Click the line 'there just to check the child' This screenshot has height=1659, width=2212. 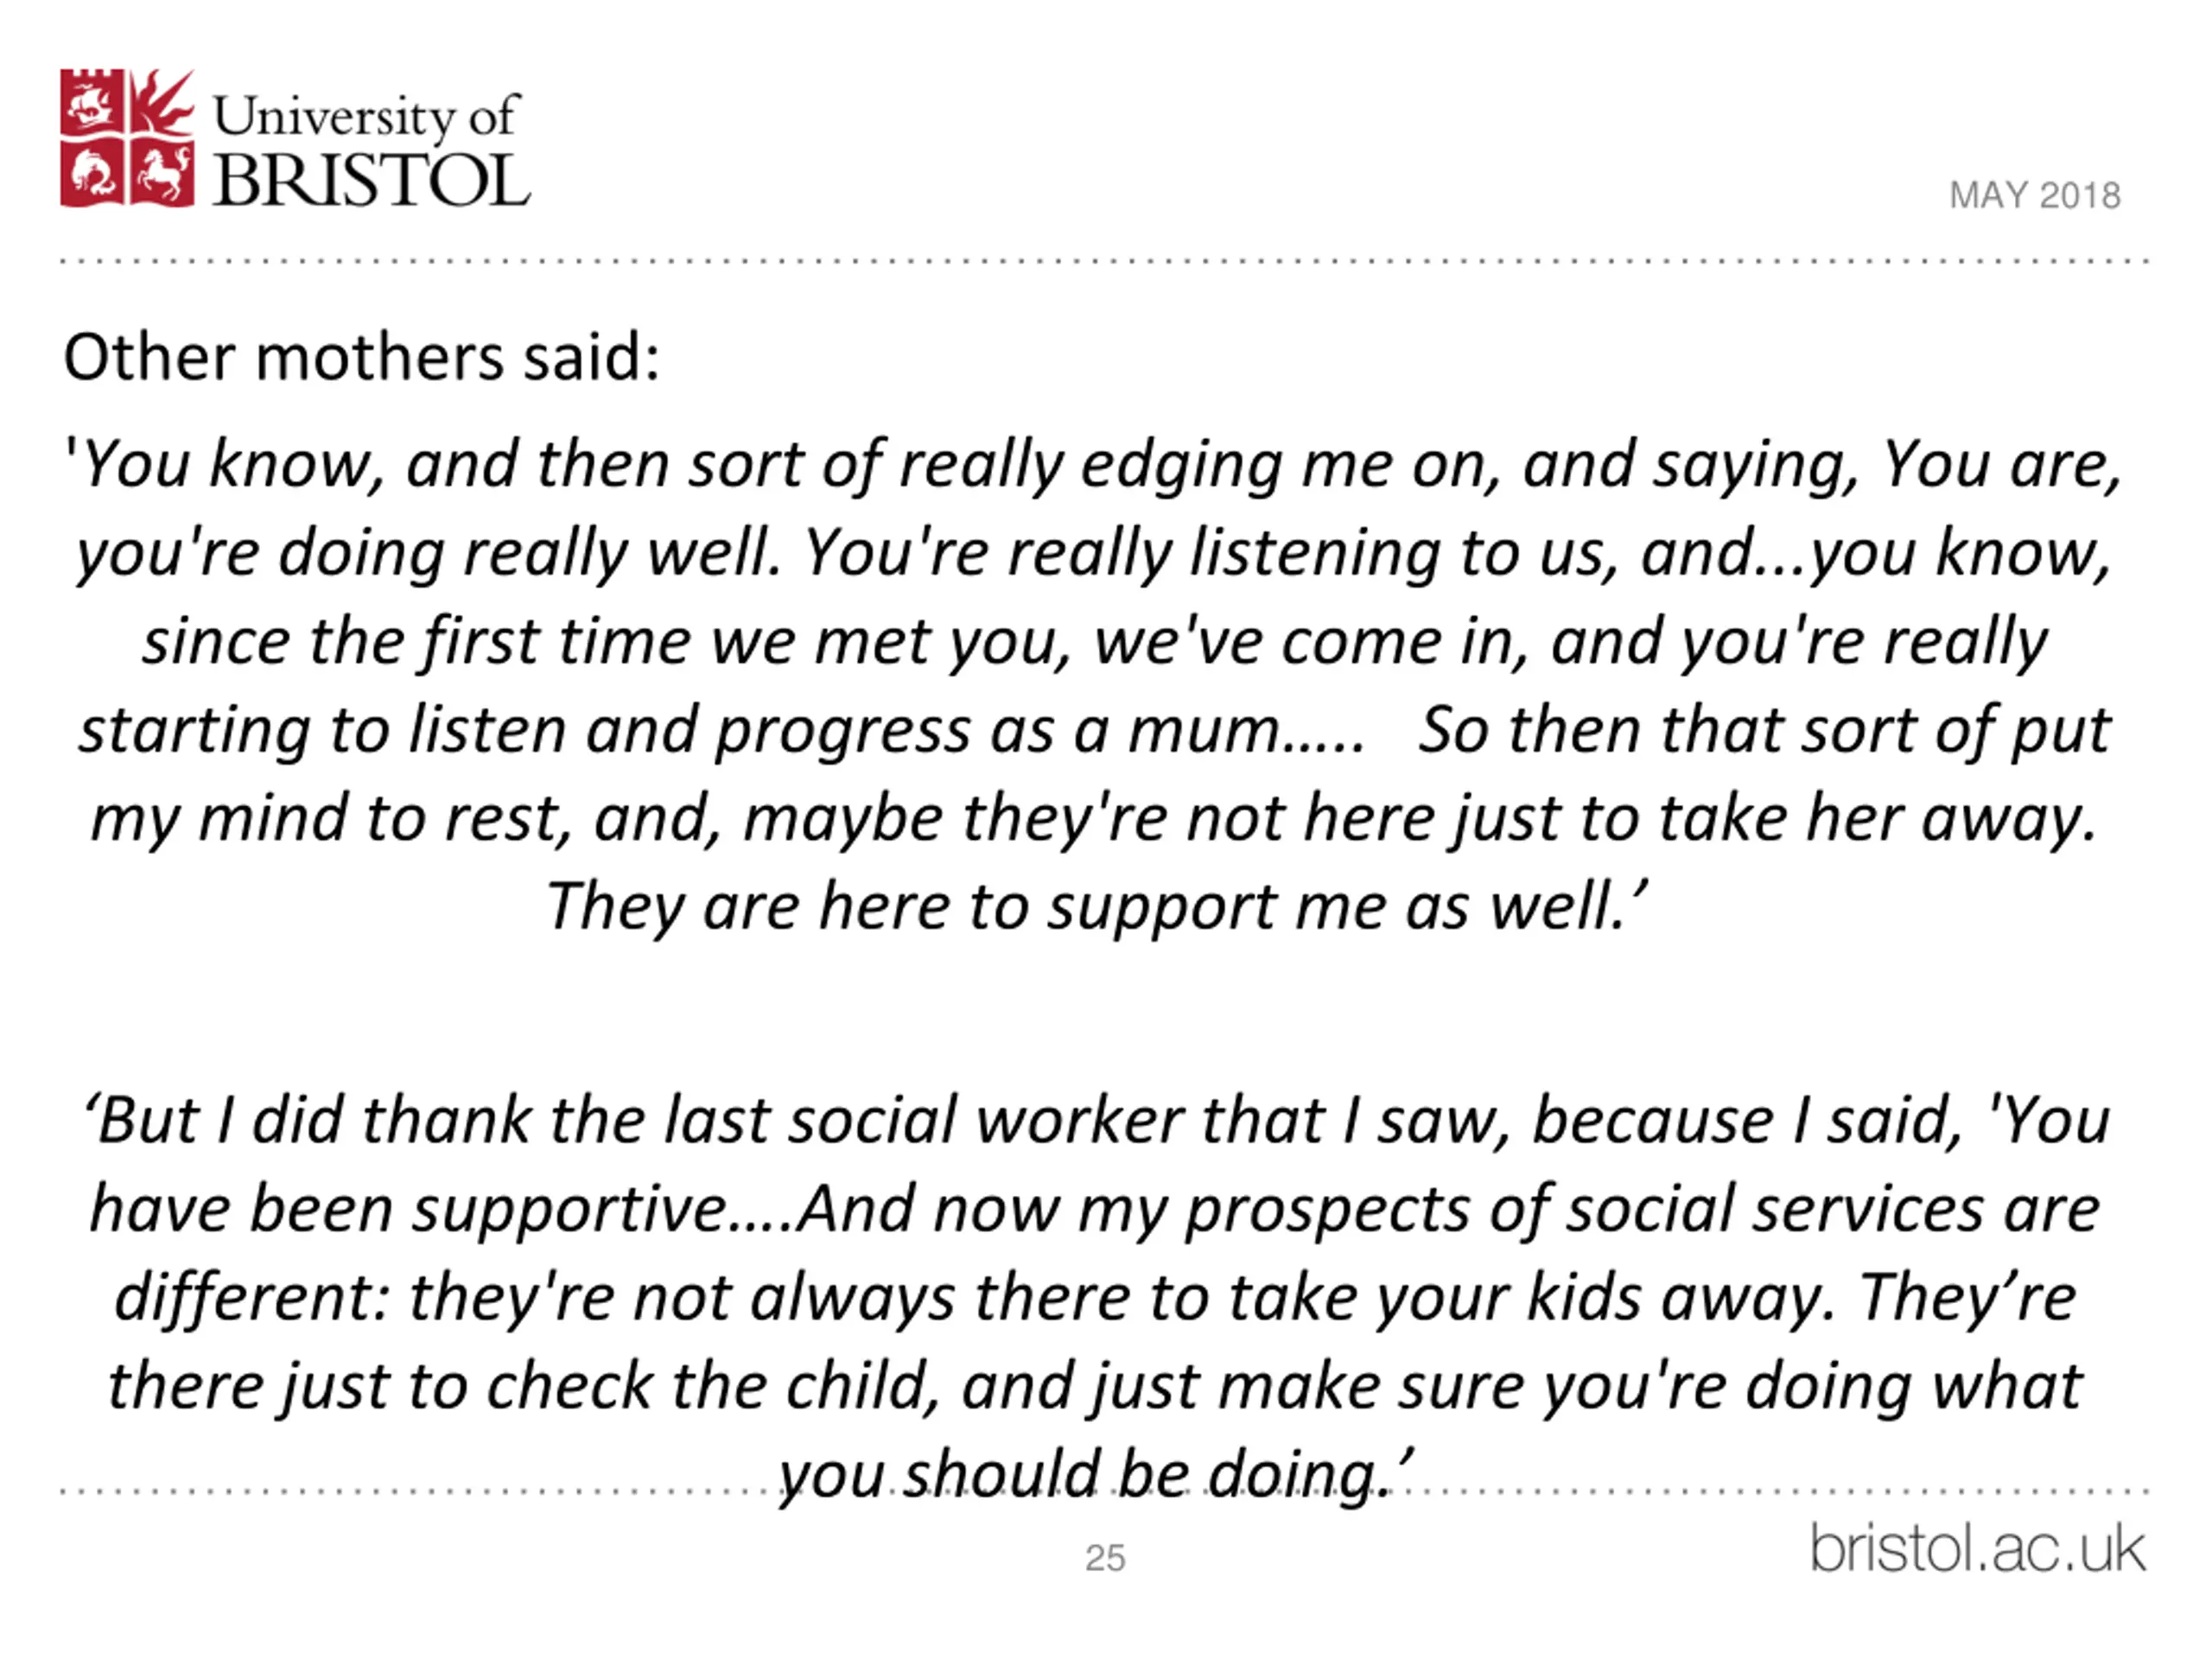click(1095, 1387)
